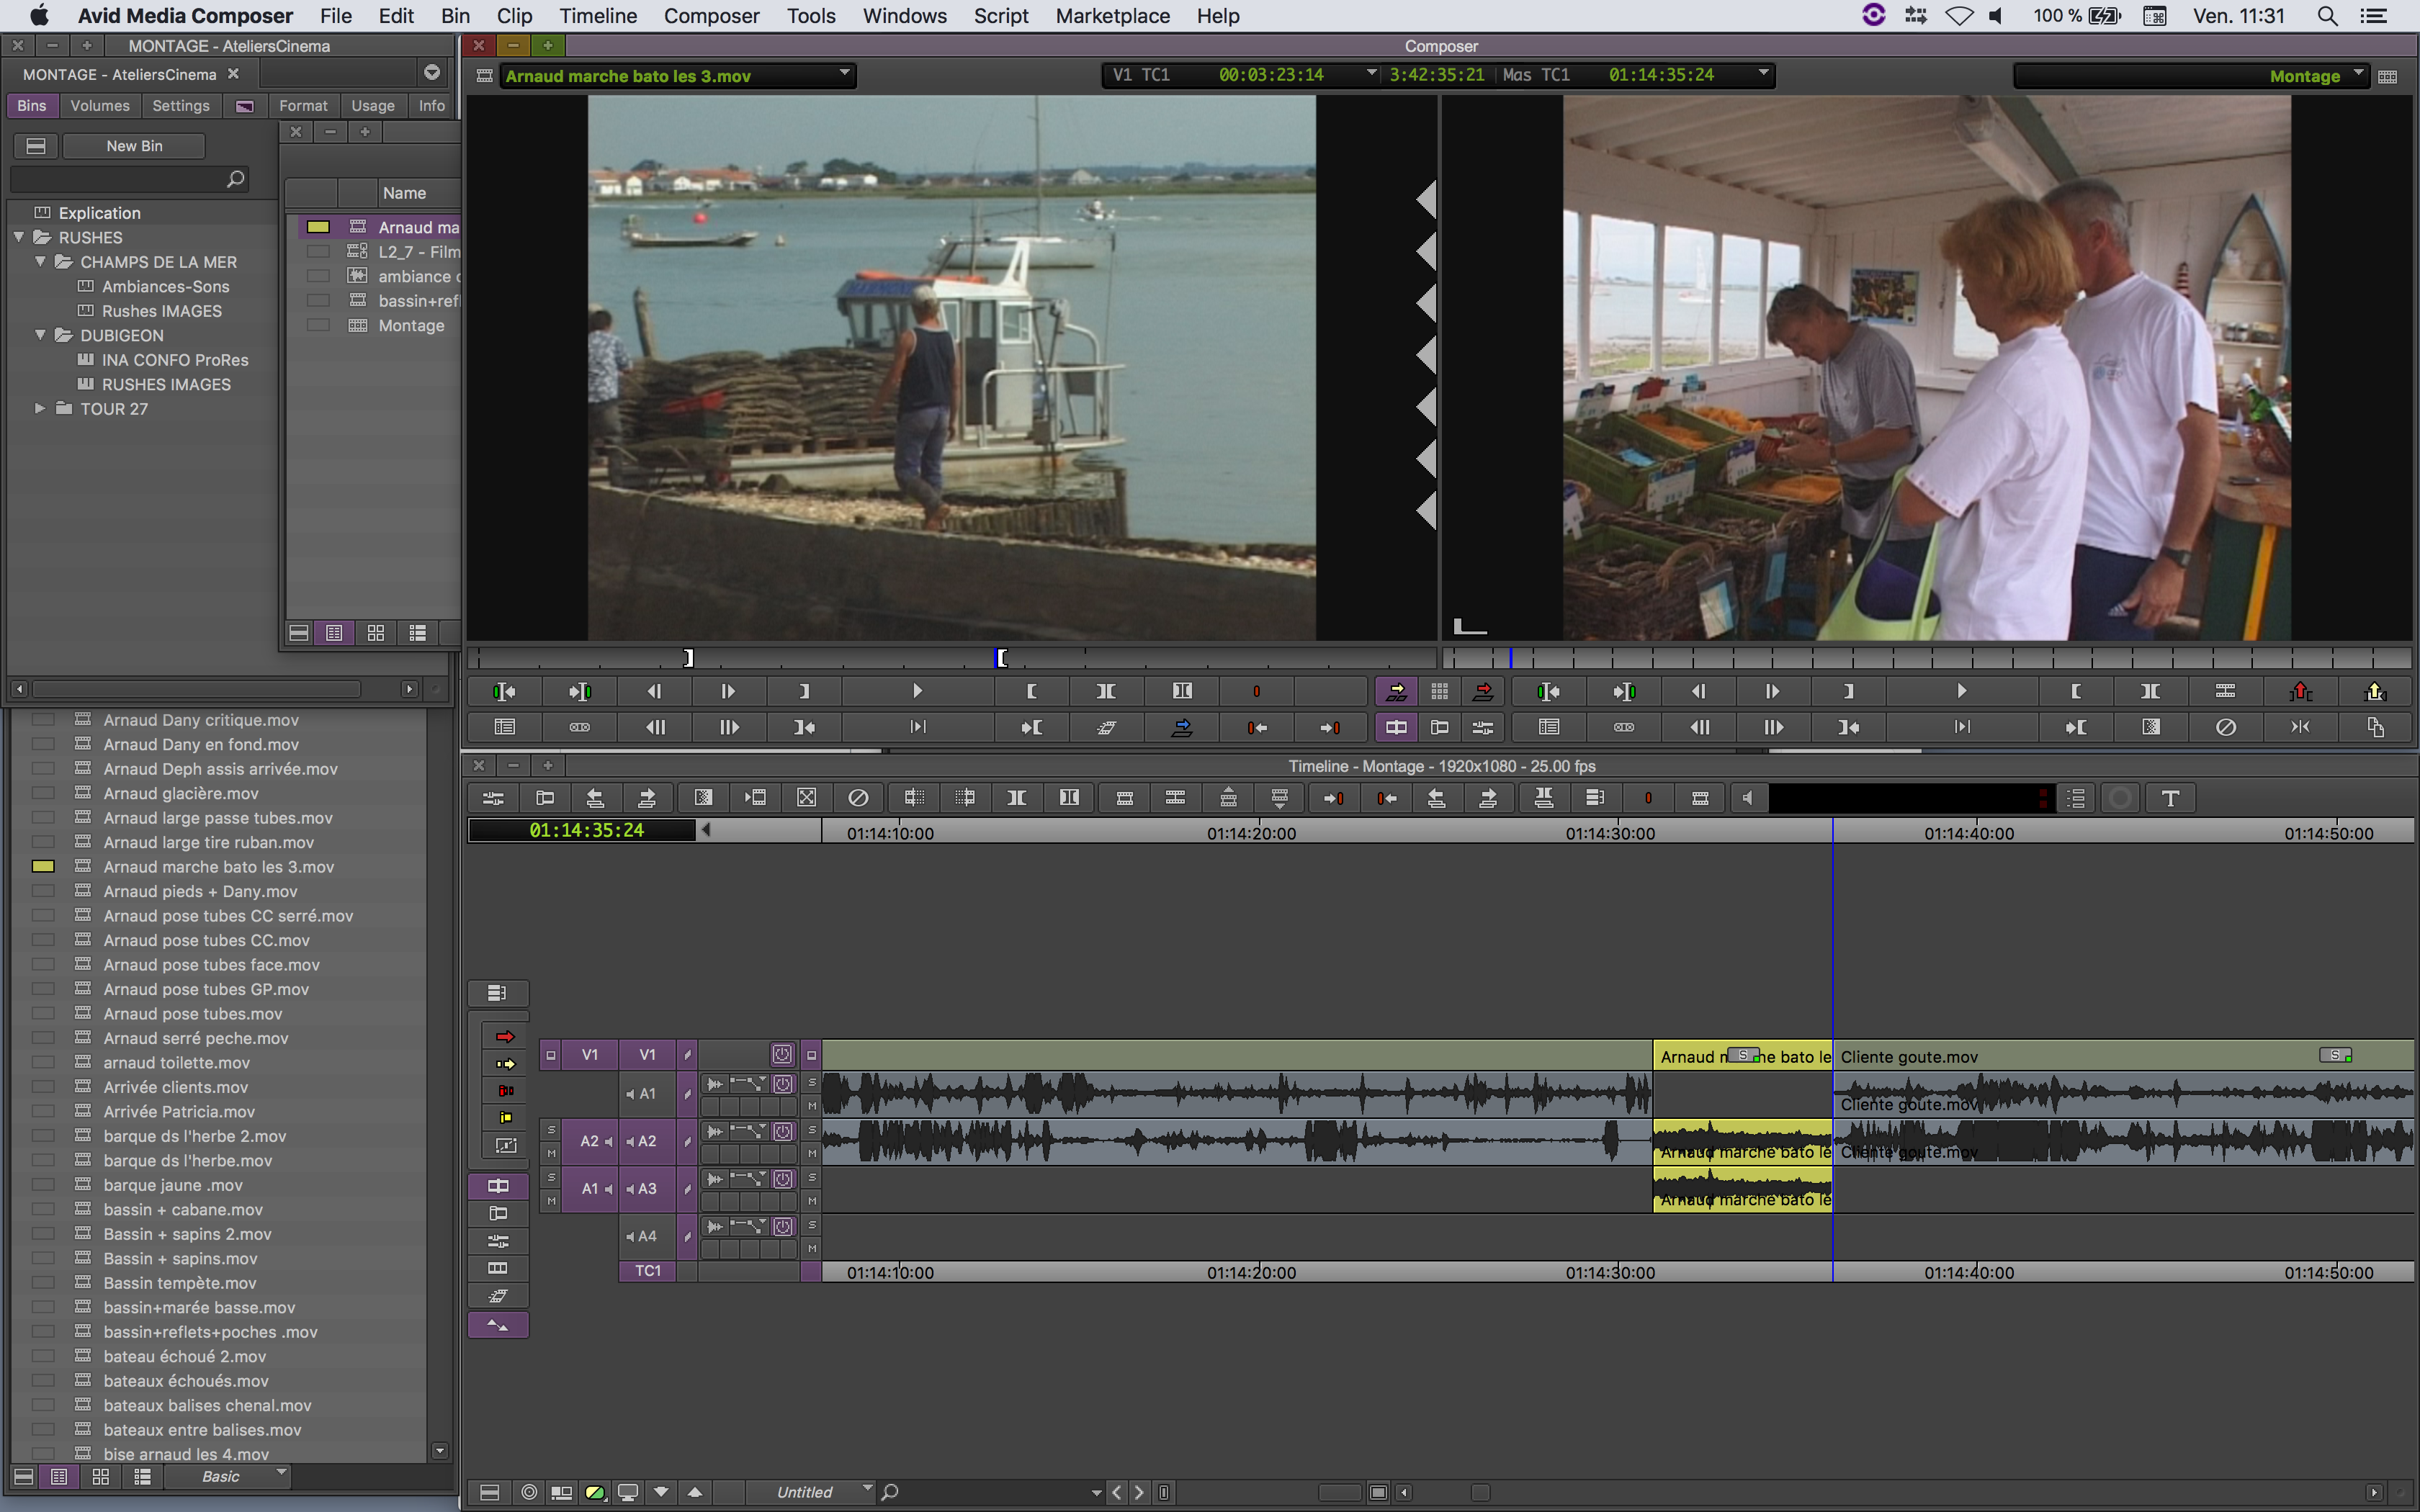Click yellow color label of Arnaud marche clip

pyautogui.click(x=43, y=867)
